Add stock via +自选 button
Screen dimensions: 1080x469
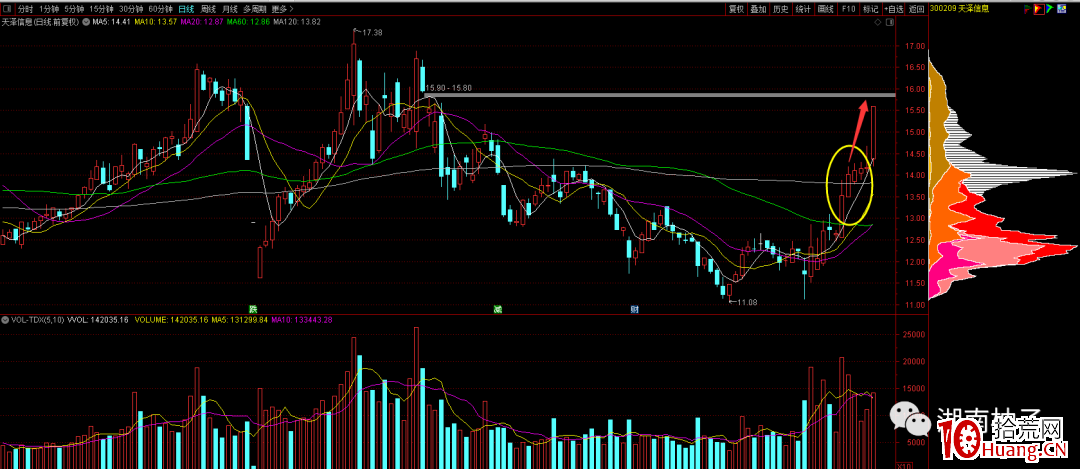893,8
